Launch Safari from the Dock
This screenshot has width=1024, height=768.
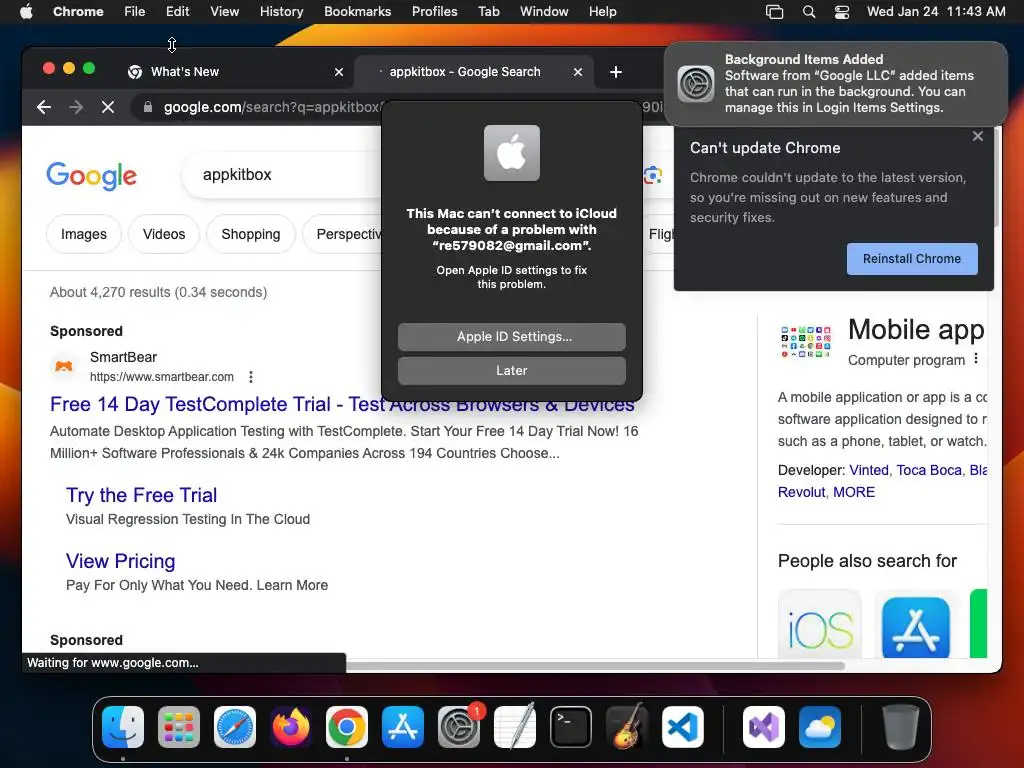[x=235, y=727]
